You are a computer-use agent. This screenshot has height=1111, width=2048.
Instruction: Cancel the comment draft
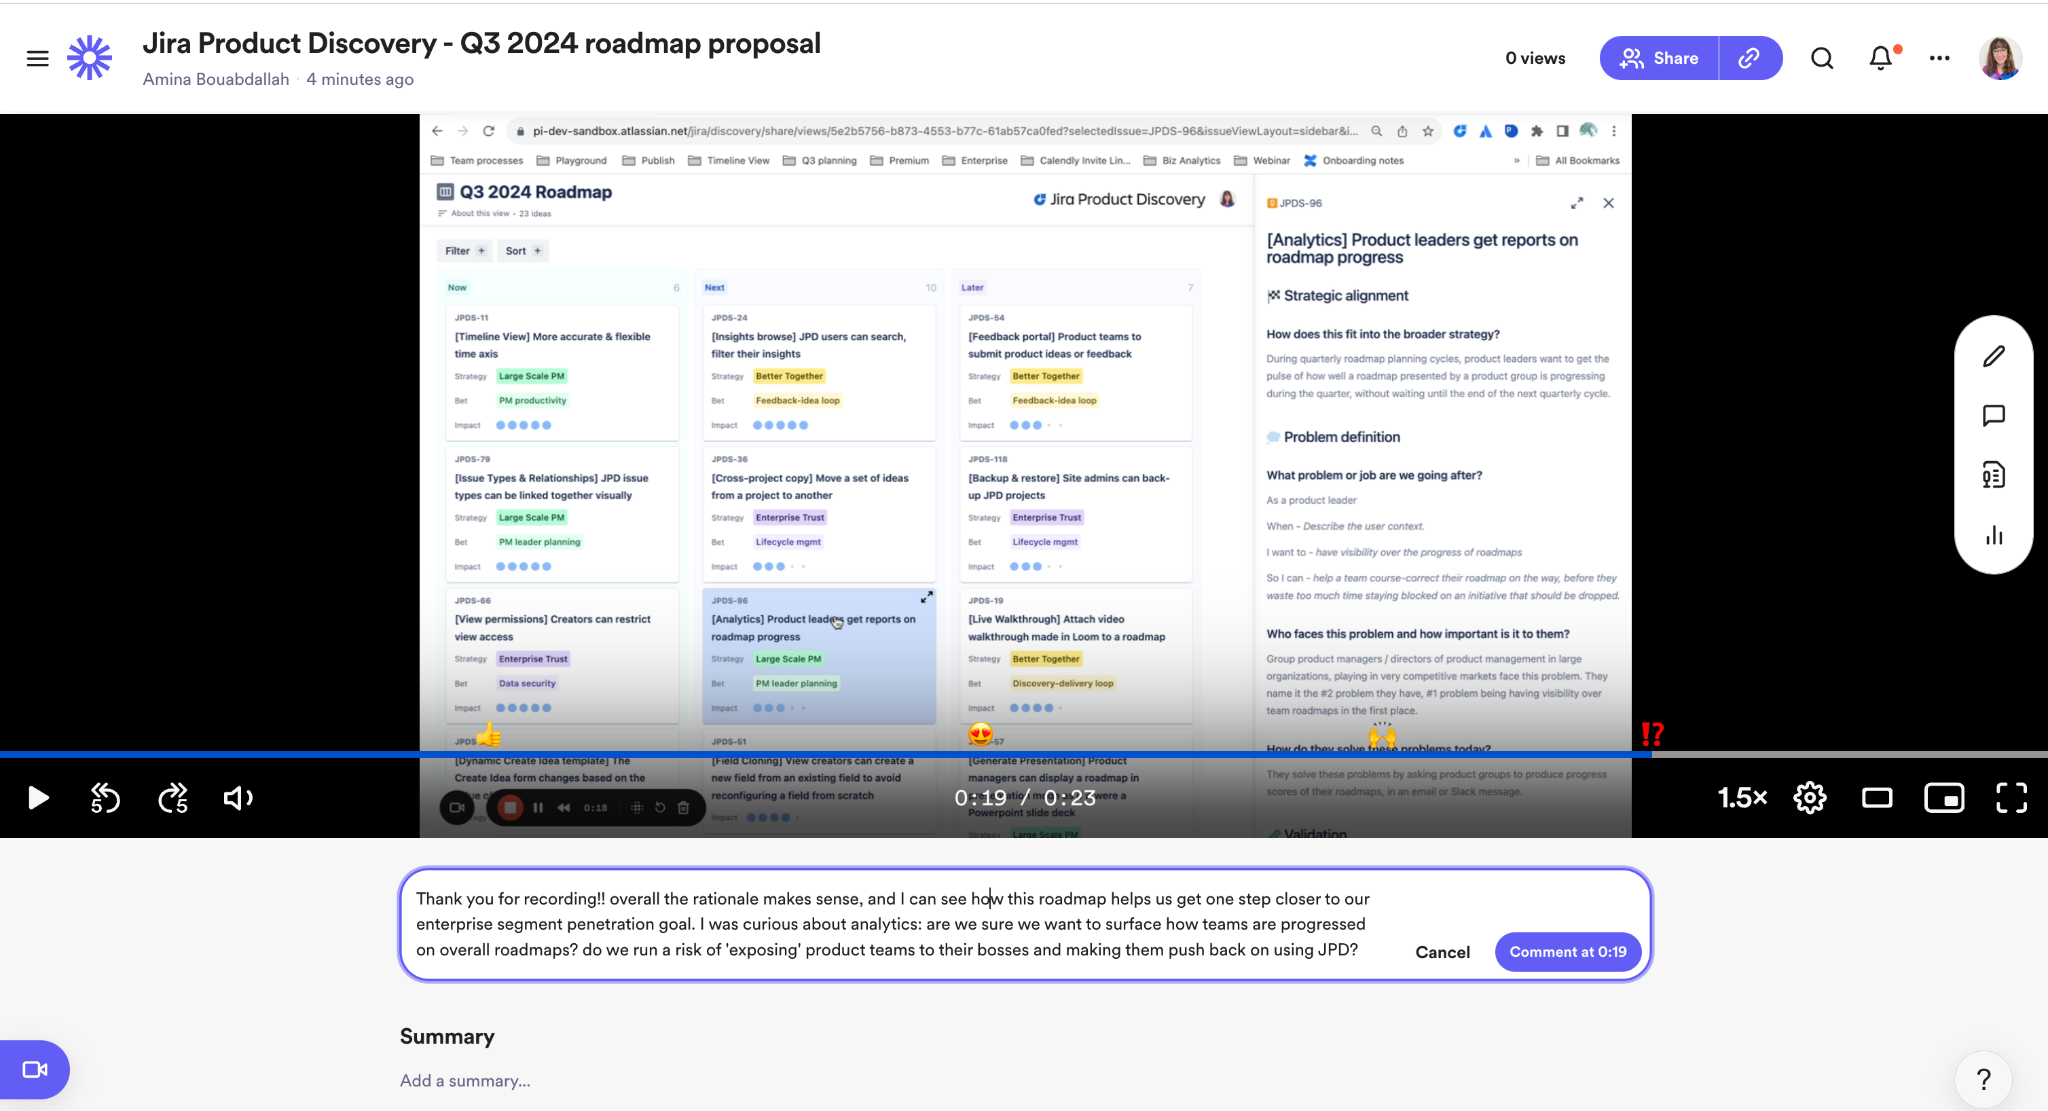[1442, 952]
